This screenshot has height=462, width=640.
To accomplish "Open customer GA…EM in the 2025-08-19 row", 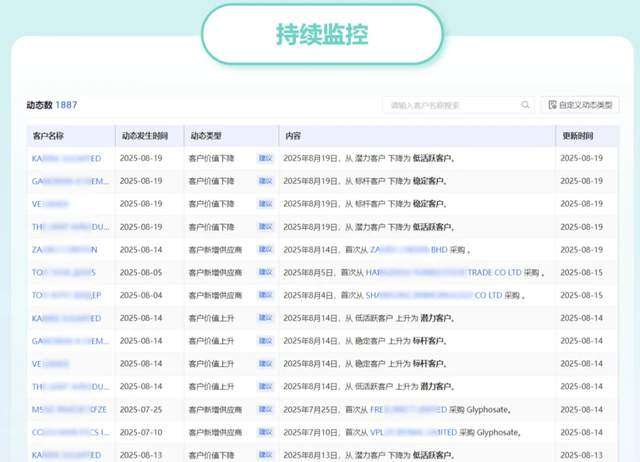I will click(x=70, y=181).
